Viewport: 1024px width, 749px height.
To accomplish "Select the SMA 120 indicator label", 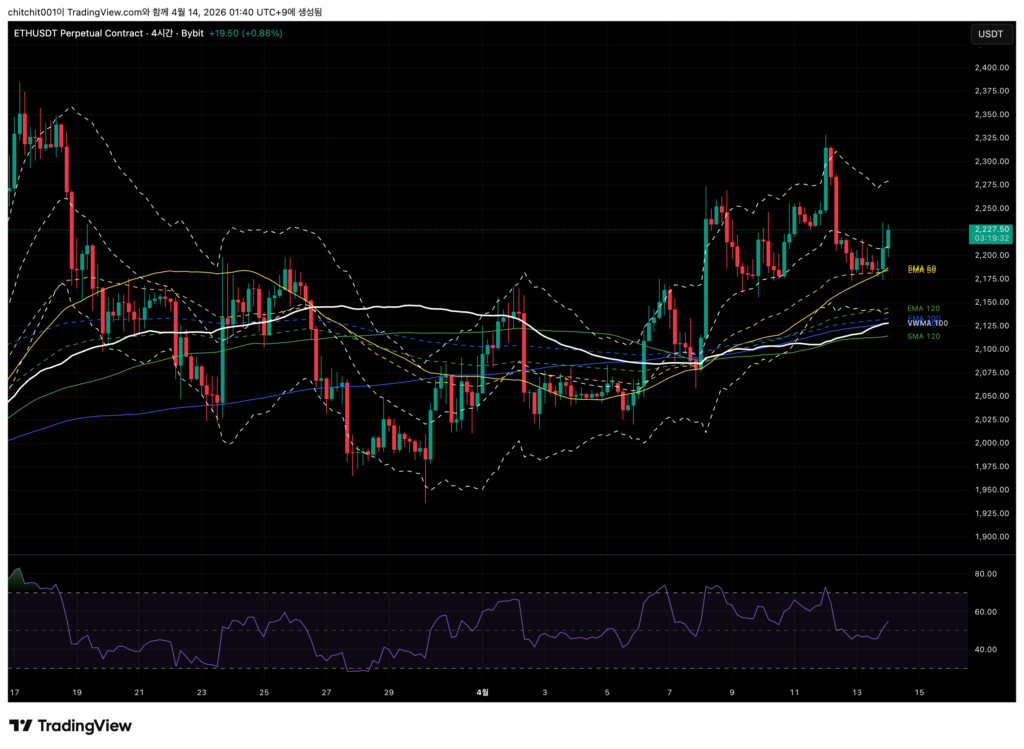I will coord(921,337).
